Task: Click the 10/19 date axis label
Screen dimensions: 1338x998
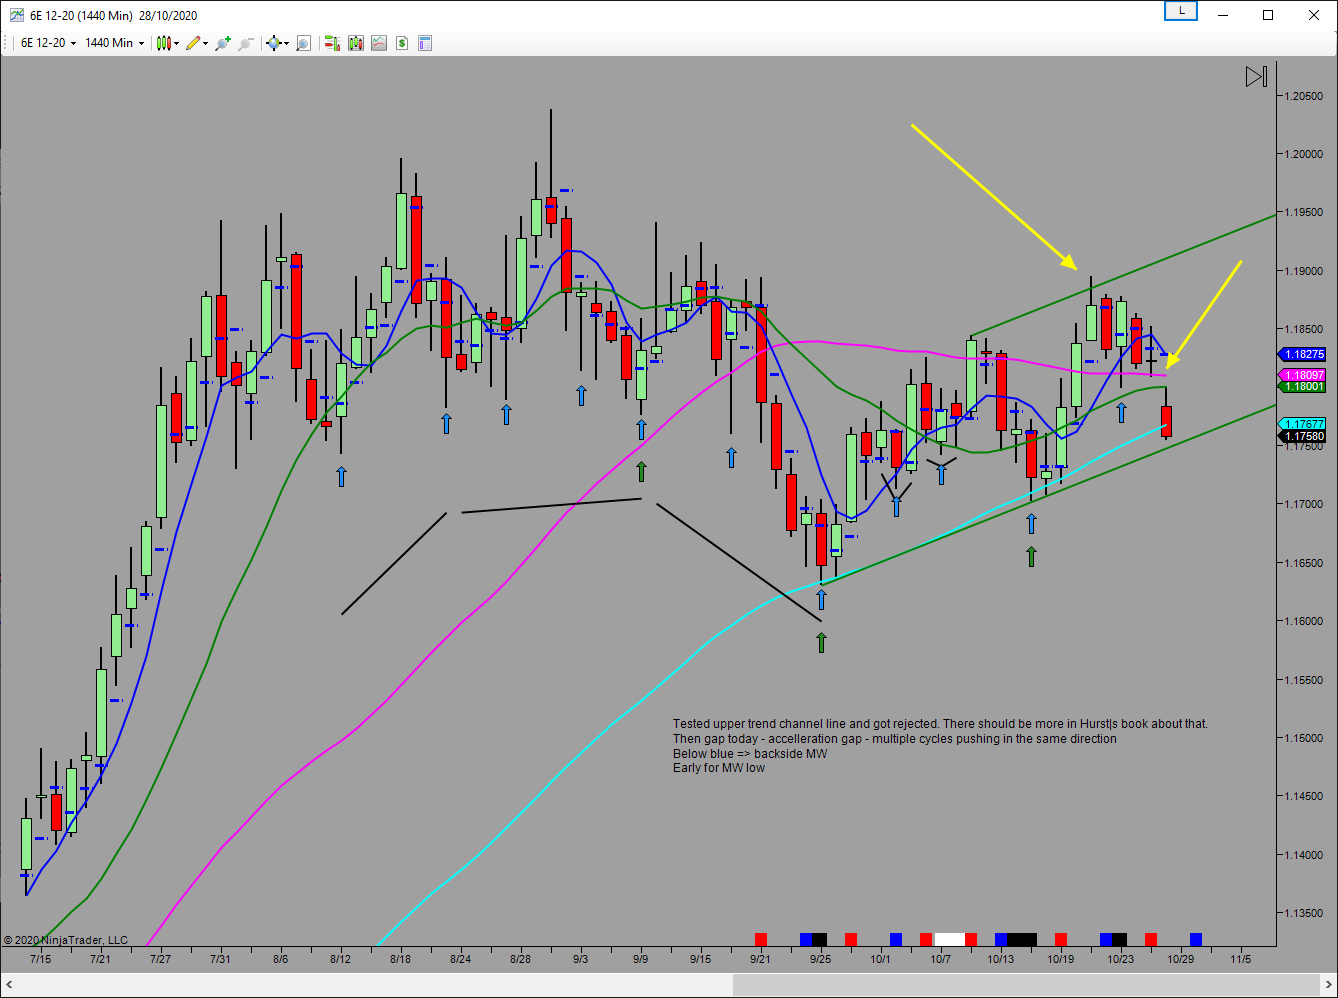Action: click(x=1060, y=959)
